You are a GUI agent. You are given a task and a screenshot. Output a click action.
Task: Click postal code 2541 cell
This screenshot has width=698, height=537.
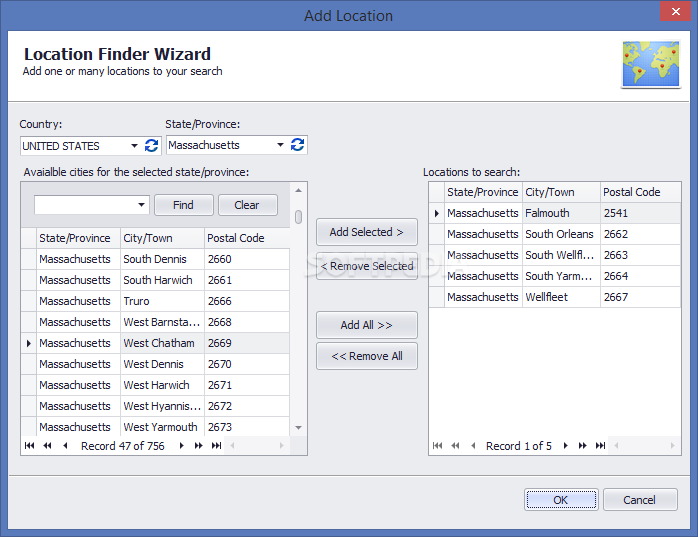[640, 213]
